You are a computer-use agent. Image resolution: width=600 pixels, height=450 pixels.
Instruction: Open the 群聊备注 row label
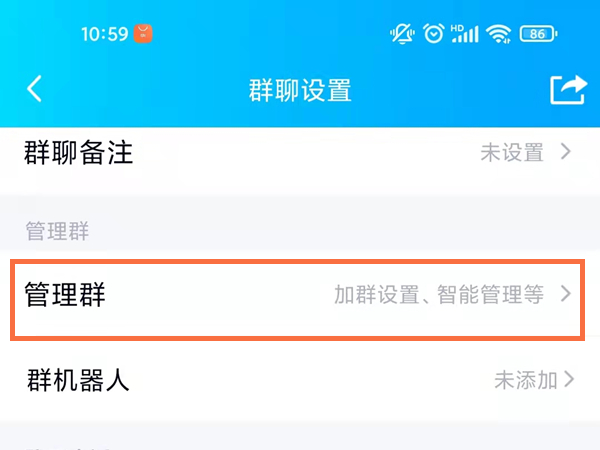[x=78, y=153]
